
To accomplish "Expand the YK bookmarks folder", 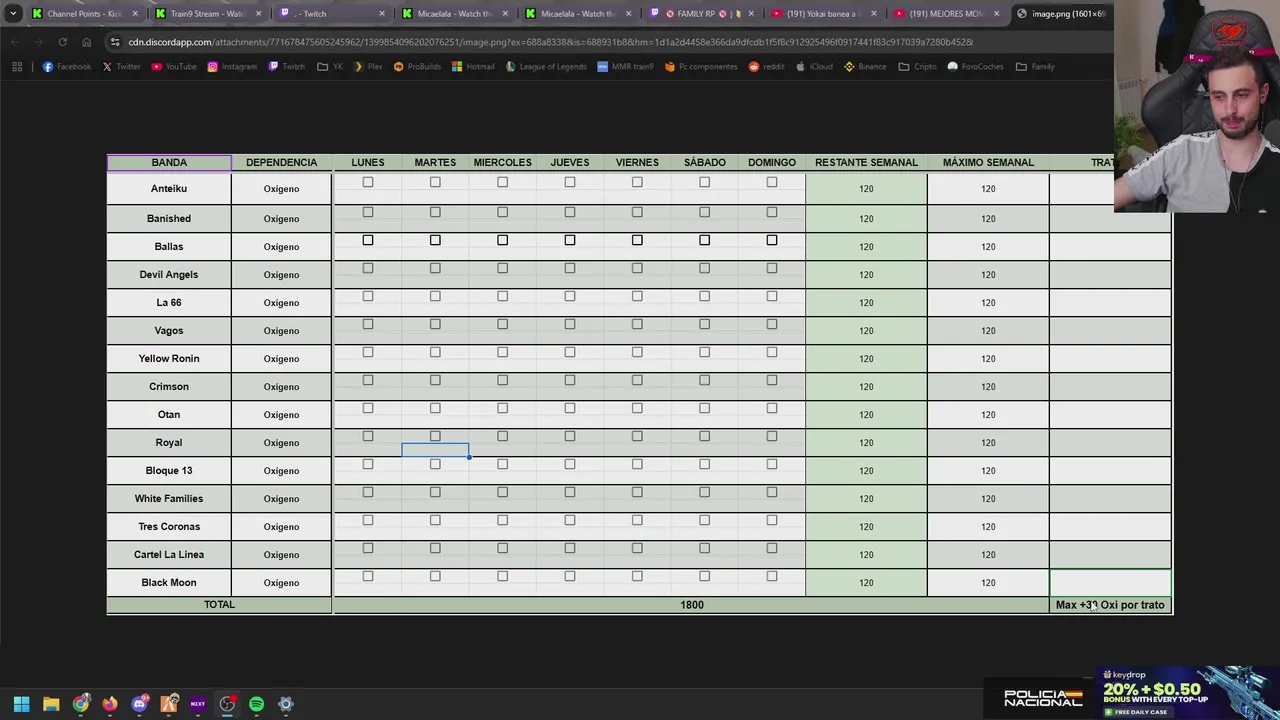I will [329, 67].
